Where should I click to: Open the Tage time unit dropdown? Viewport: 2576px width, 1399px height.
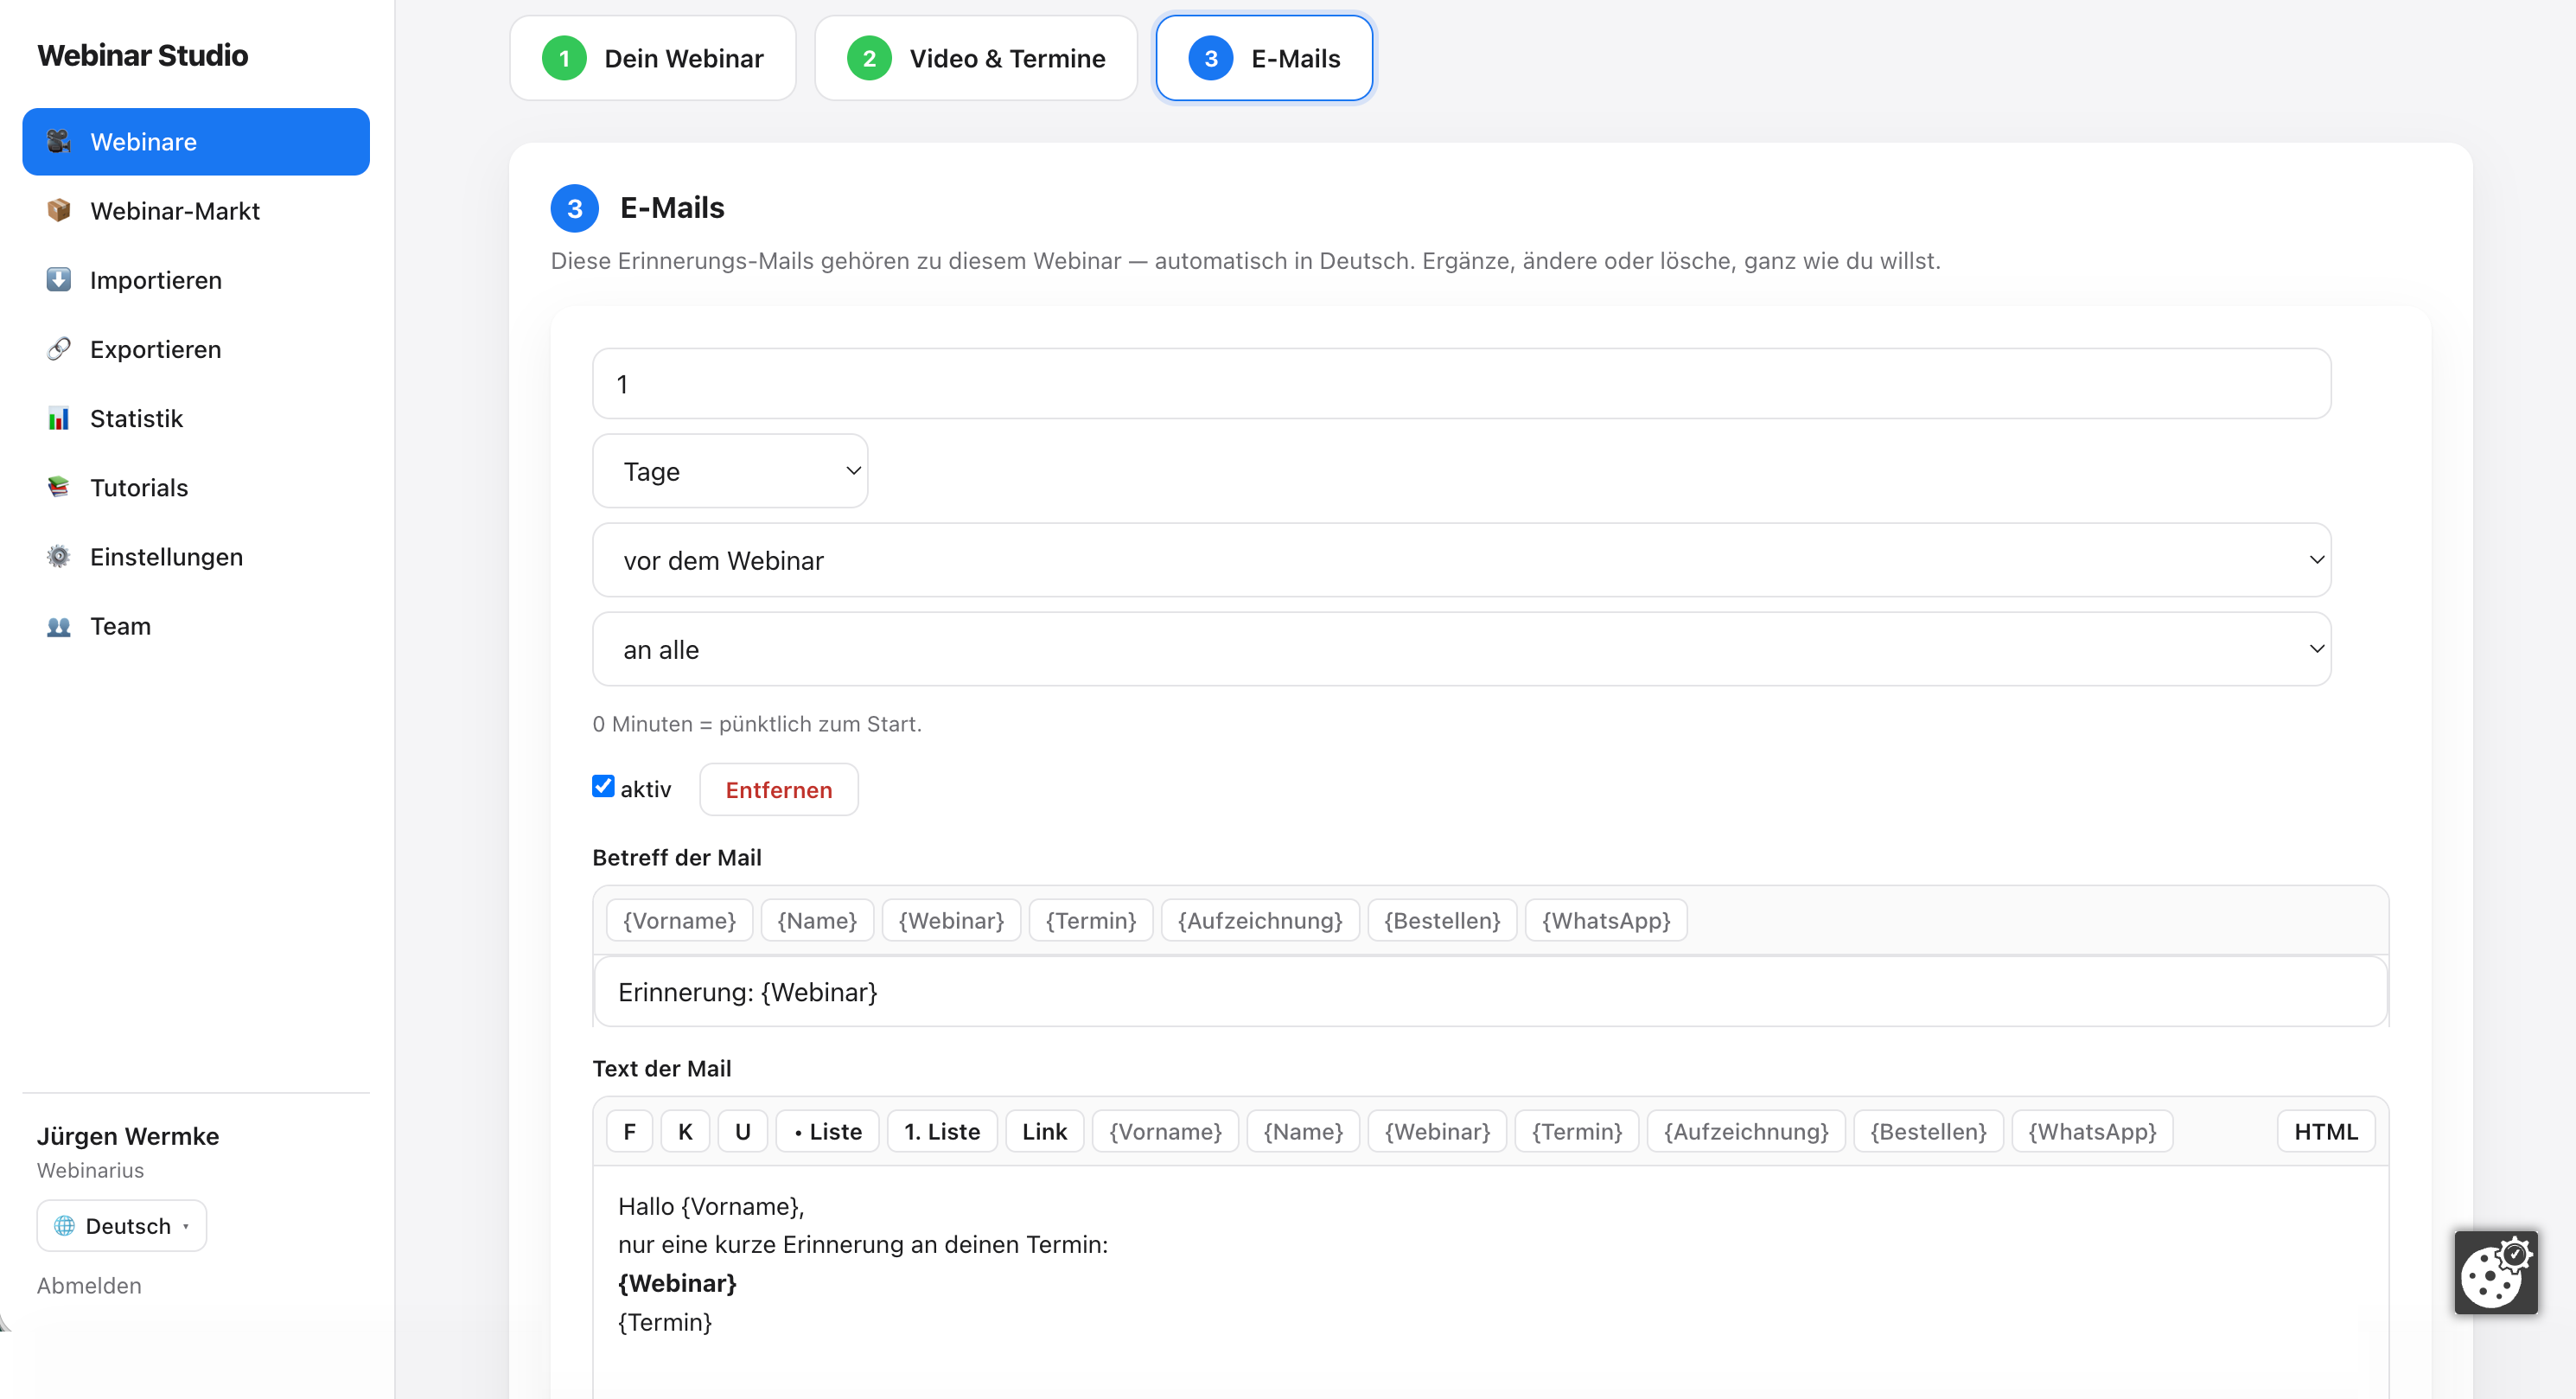click(x=730, y=471)
